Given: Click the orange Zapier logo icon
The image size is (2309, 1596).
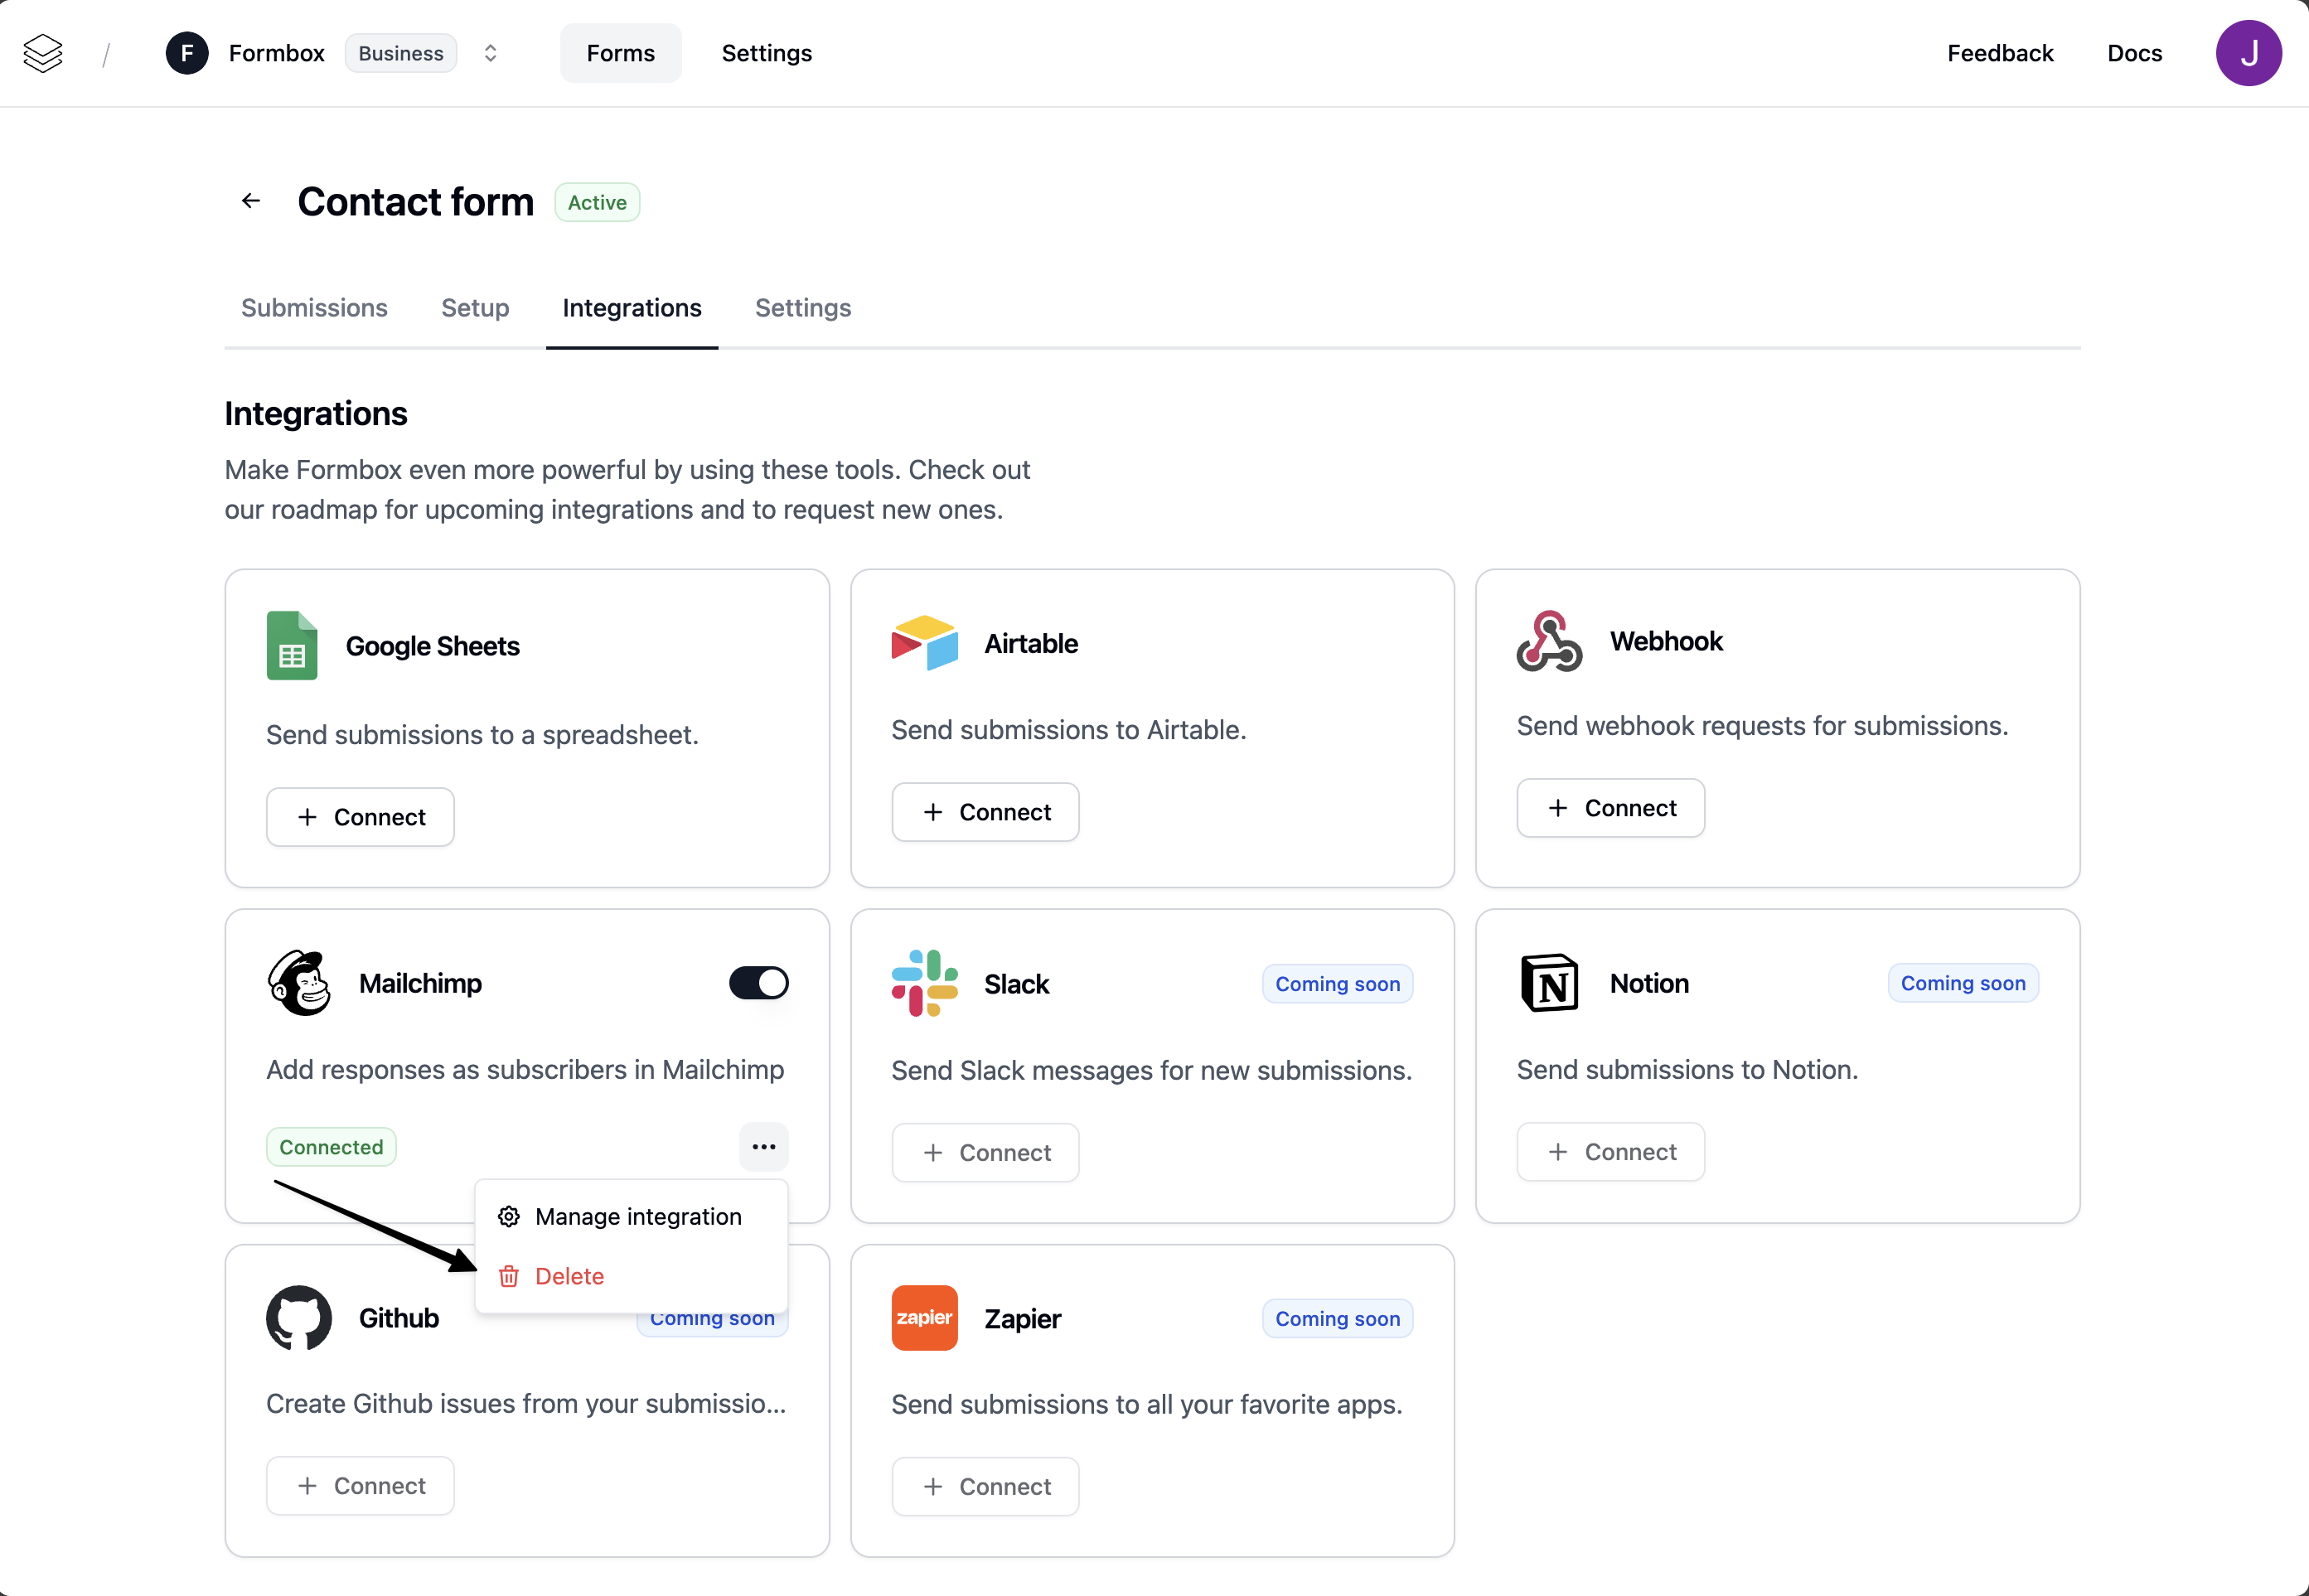Looking at the screenshot, I should point(924,1318).
